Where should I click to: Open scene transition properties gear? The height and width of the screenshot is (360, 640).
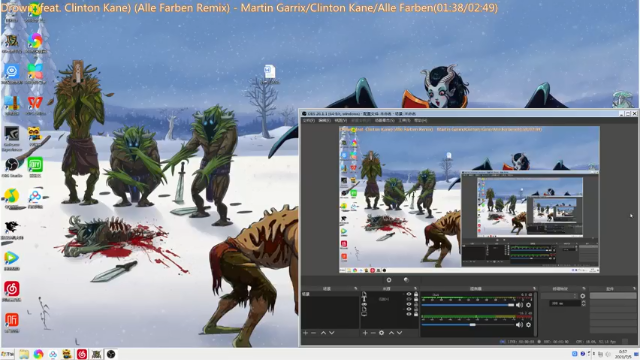[x=582, y=296]
